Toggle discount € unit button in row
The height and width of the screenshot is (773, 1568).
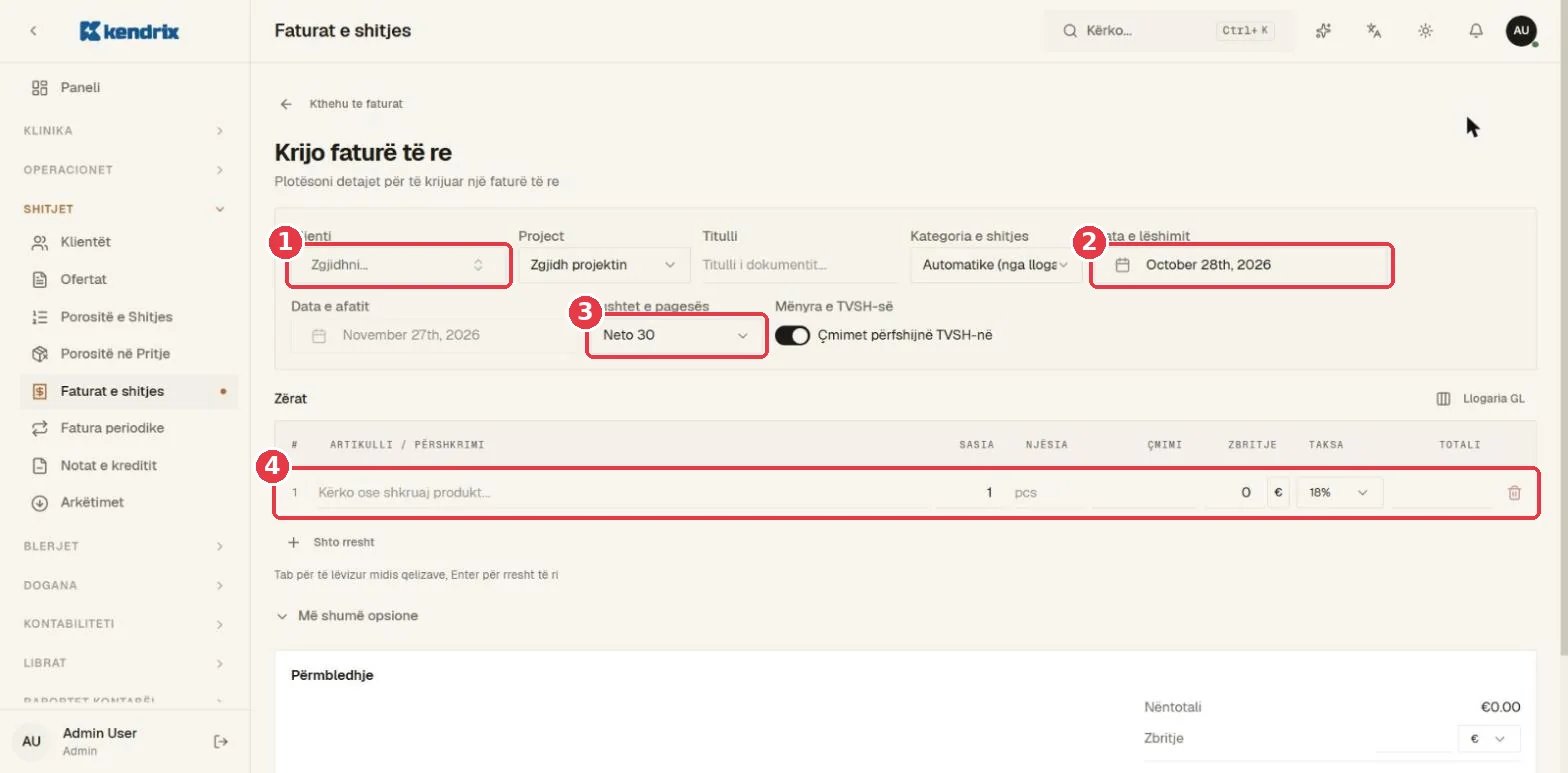coord(1278,493)
